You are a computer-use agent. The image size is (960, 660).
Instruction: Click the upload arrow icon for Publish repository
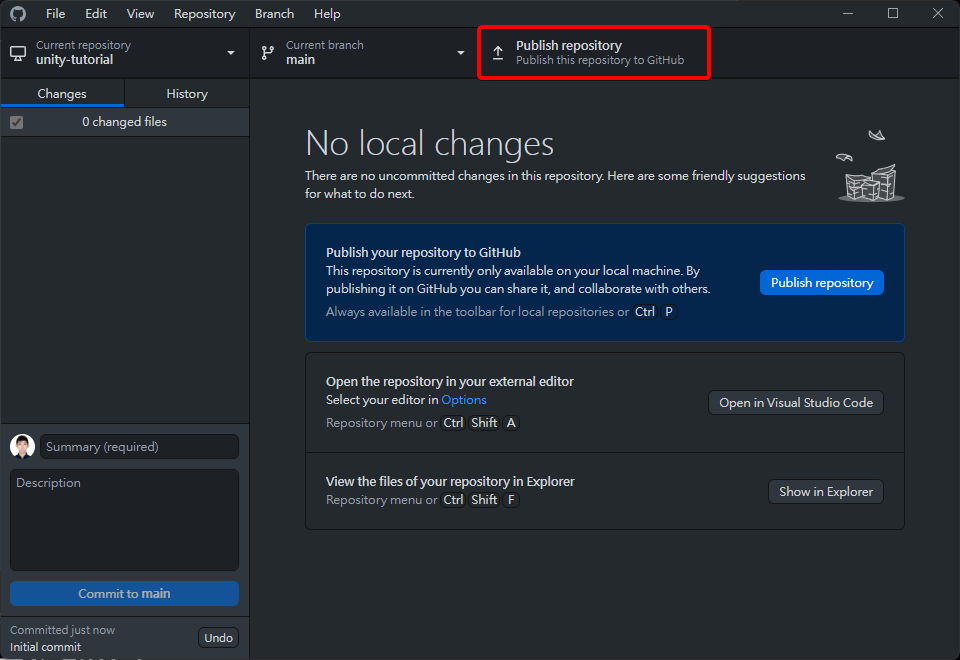(x=498, y=53)
